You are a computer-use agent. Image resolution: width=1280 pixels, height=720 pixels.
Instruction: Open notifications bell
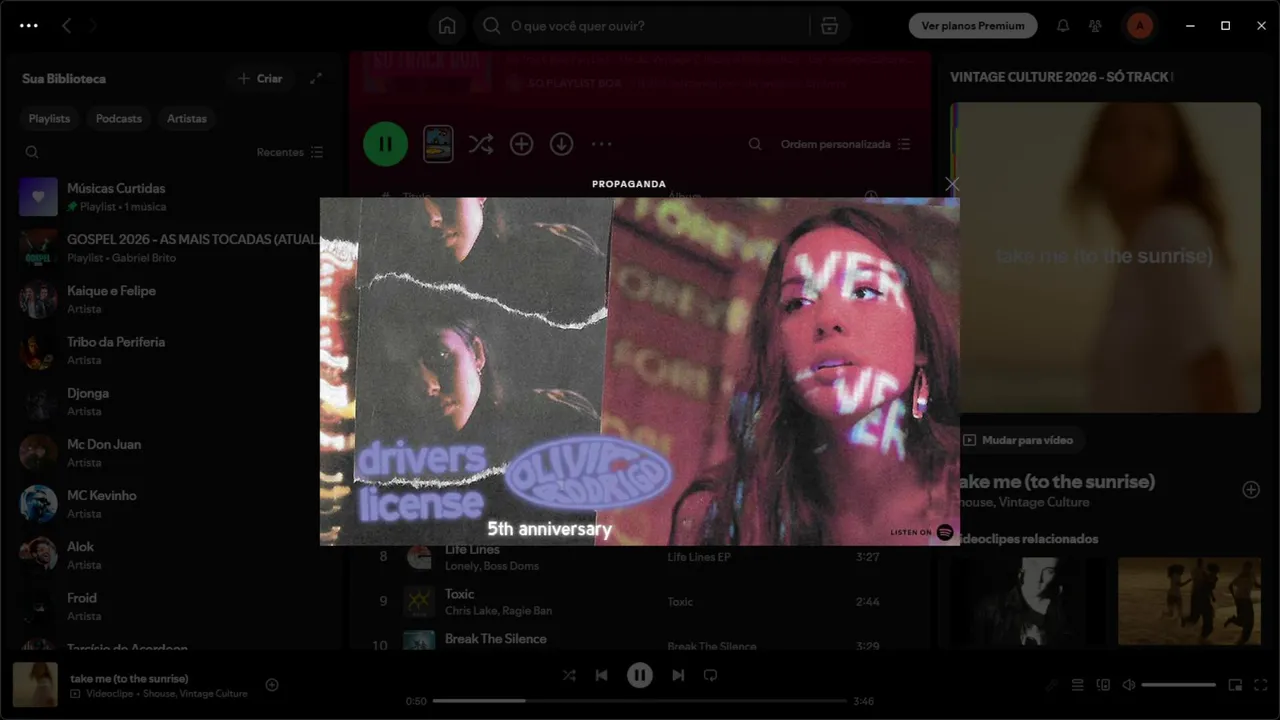tap(1063, 26)
